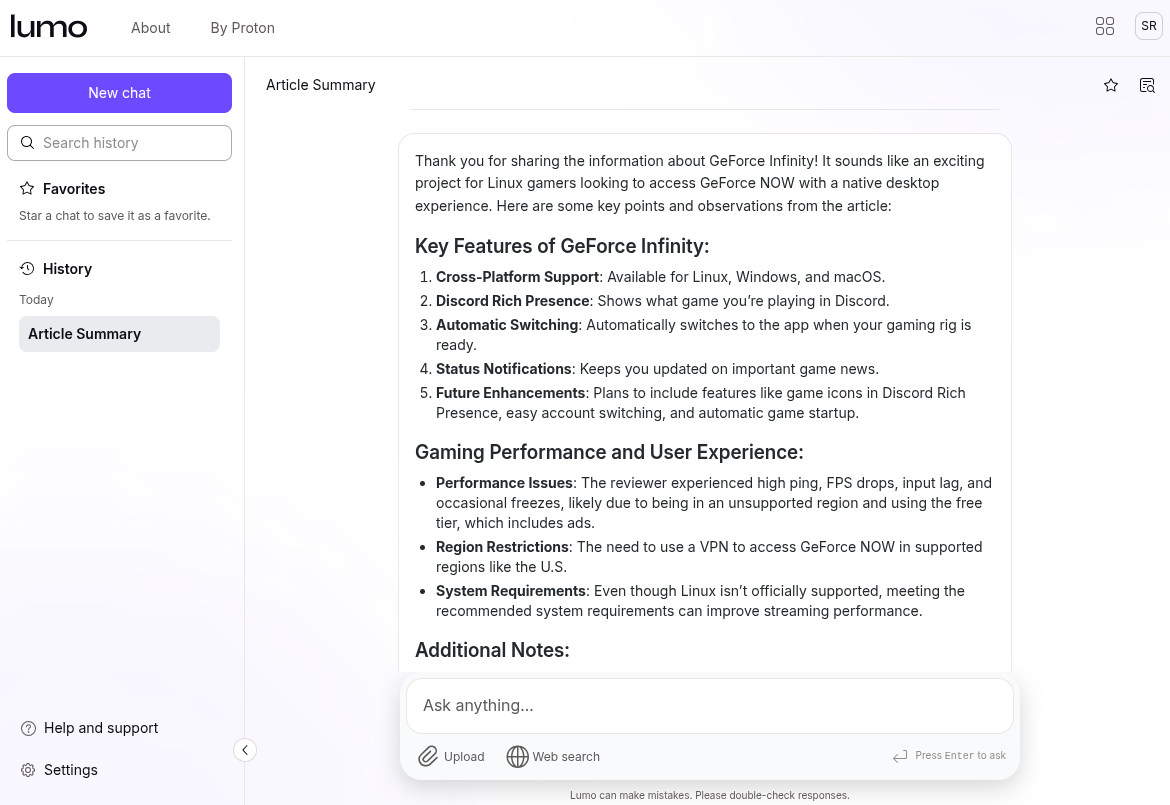
Task: Open the Article Summary chat in history
Action: tap(119, 334)
